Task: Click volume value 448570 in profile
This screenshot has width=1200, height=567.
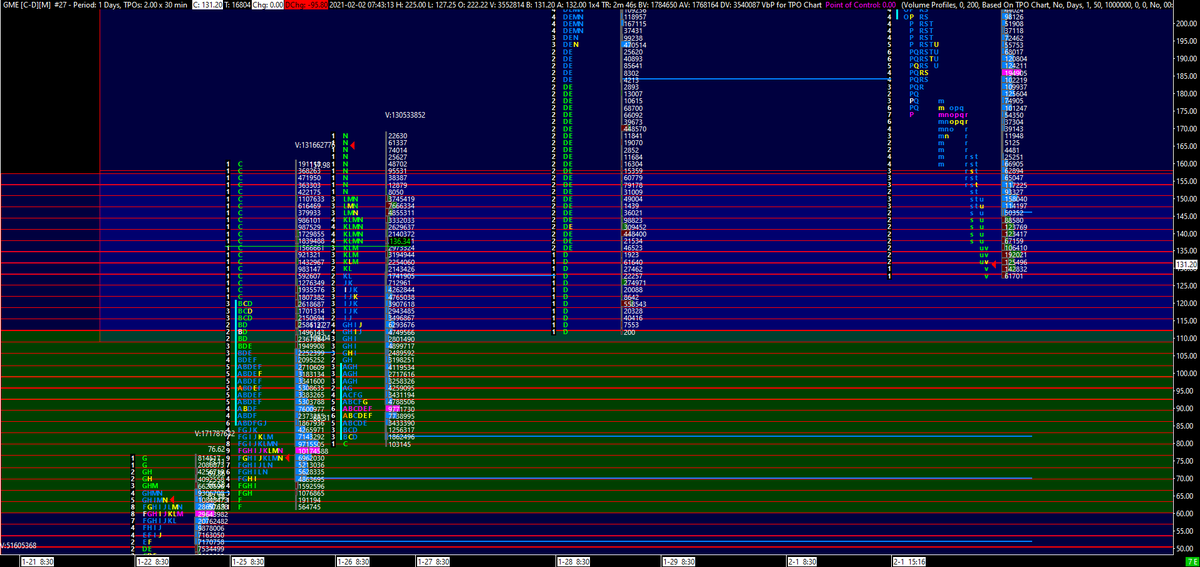Action: point(634,129)
